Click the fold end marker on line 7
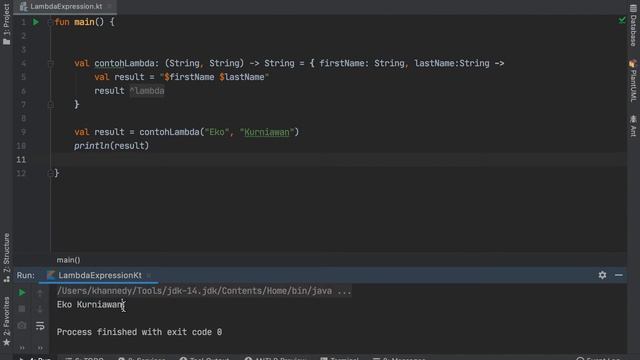 coord(51,105)
